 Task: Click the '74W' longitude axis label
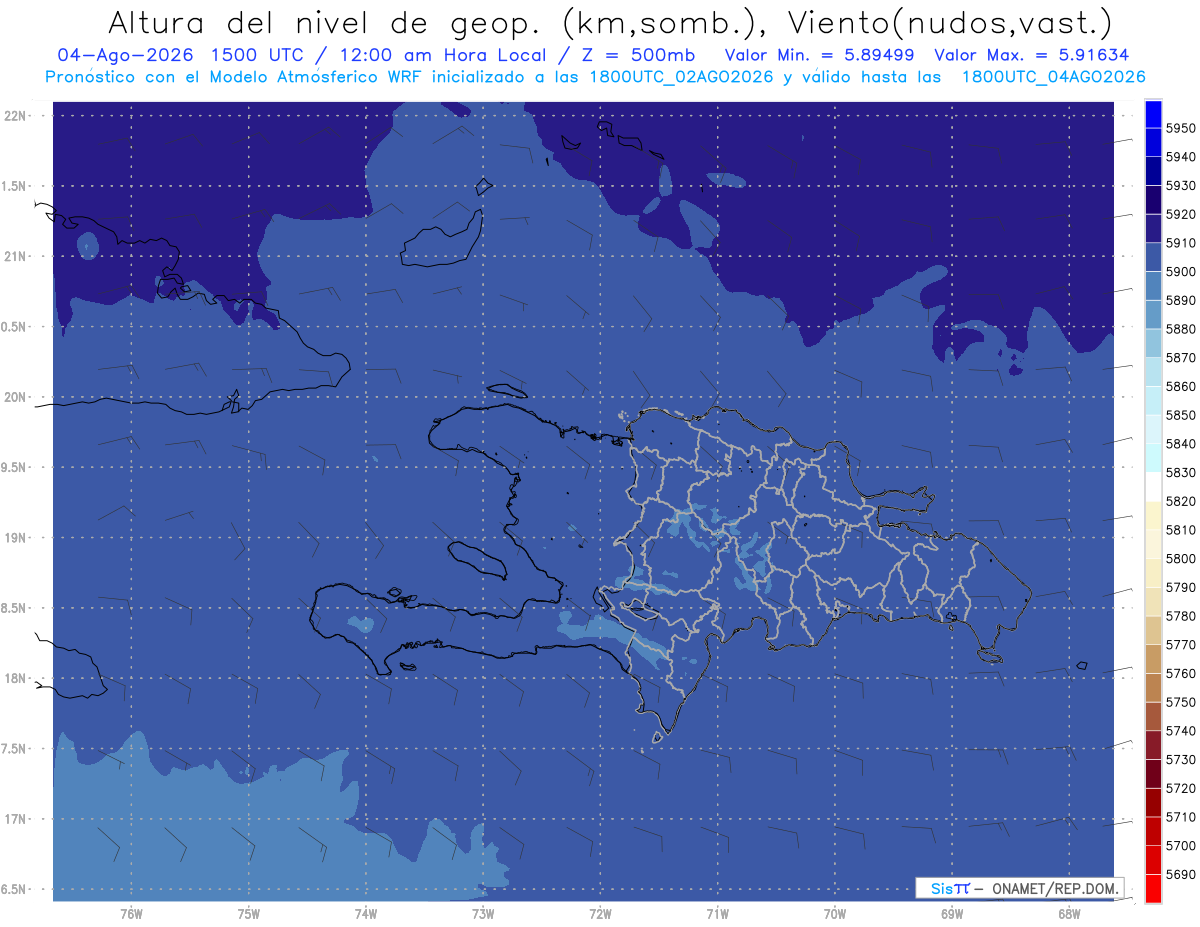click(366, 914)
